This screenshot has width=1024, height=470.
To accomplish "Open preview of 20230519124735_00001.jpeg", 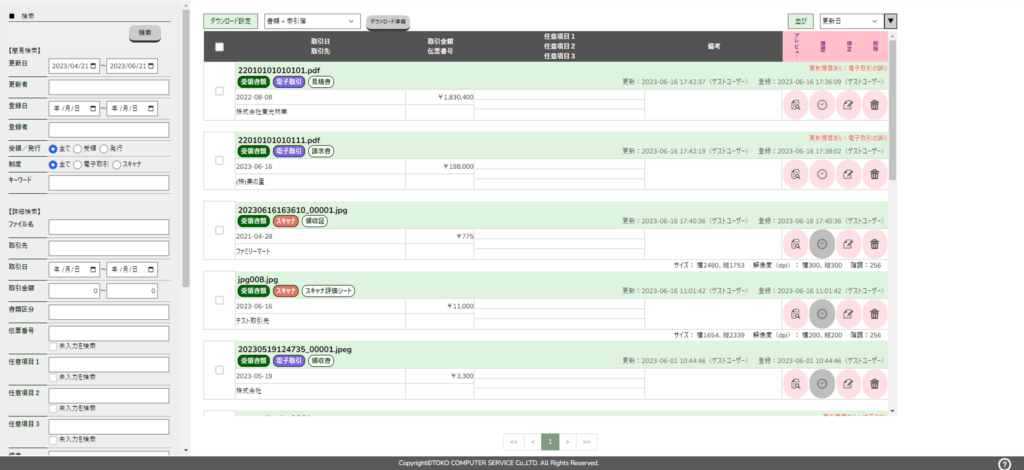I will coord(795,383).
